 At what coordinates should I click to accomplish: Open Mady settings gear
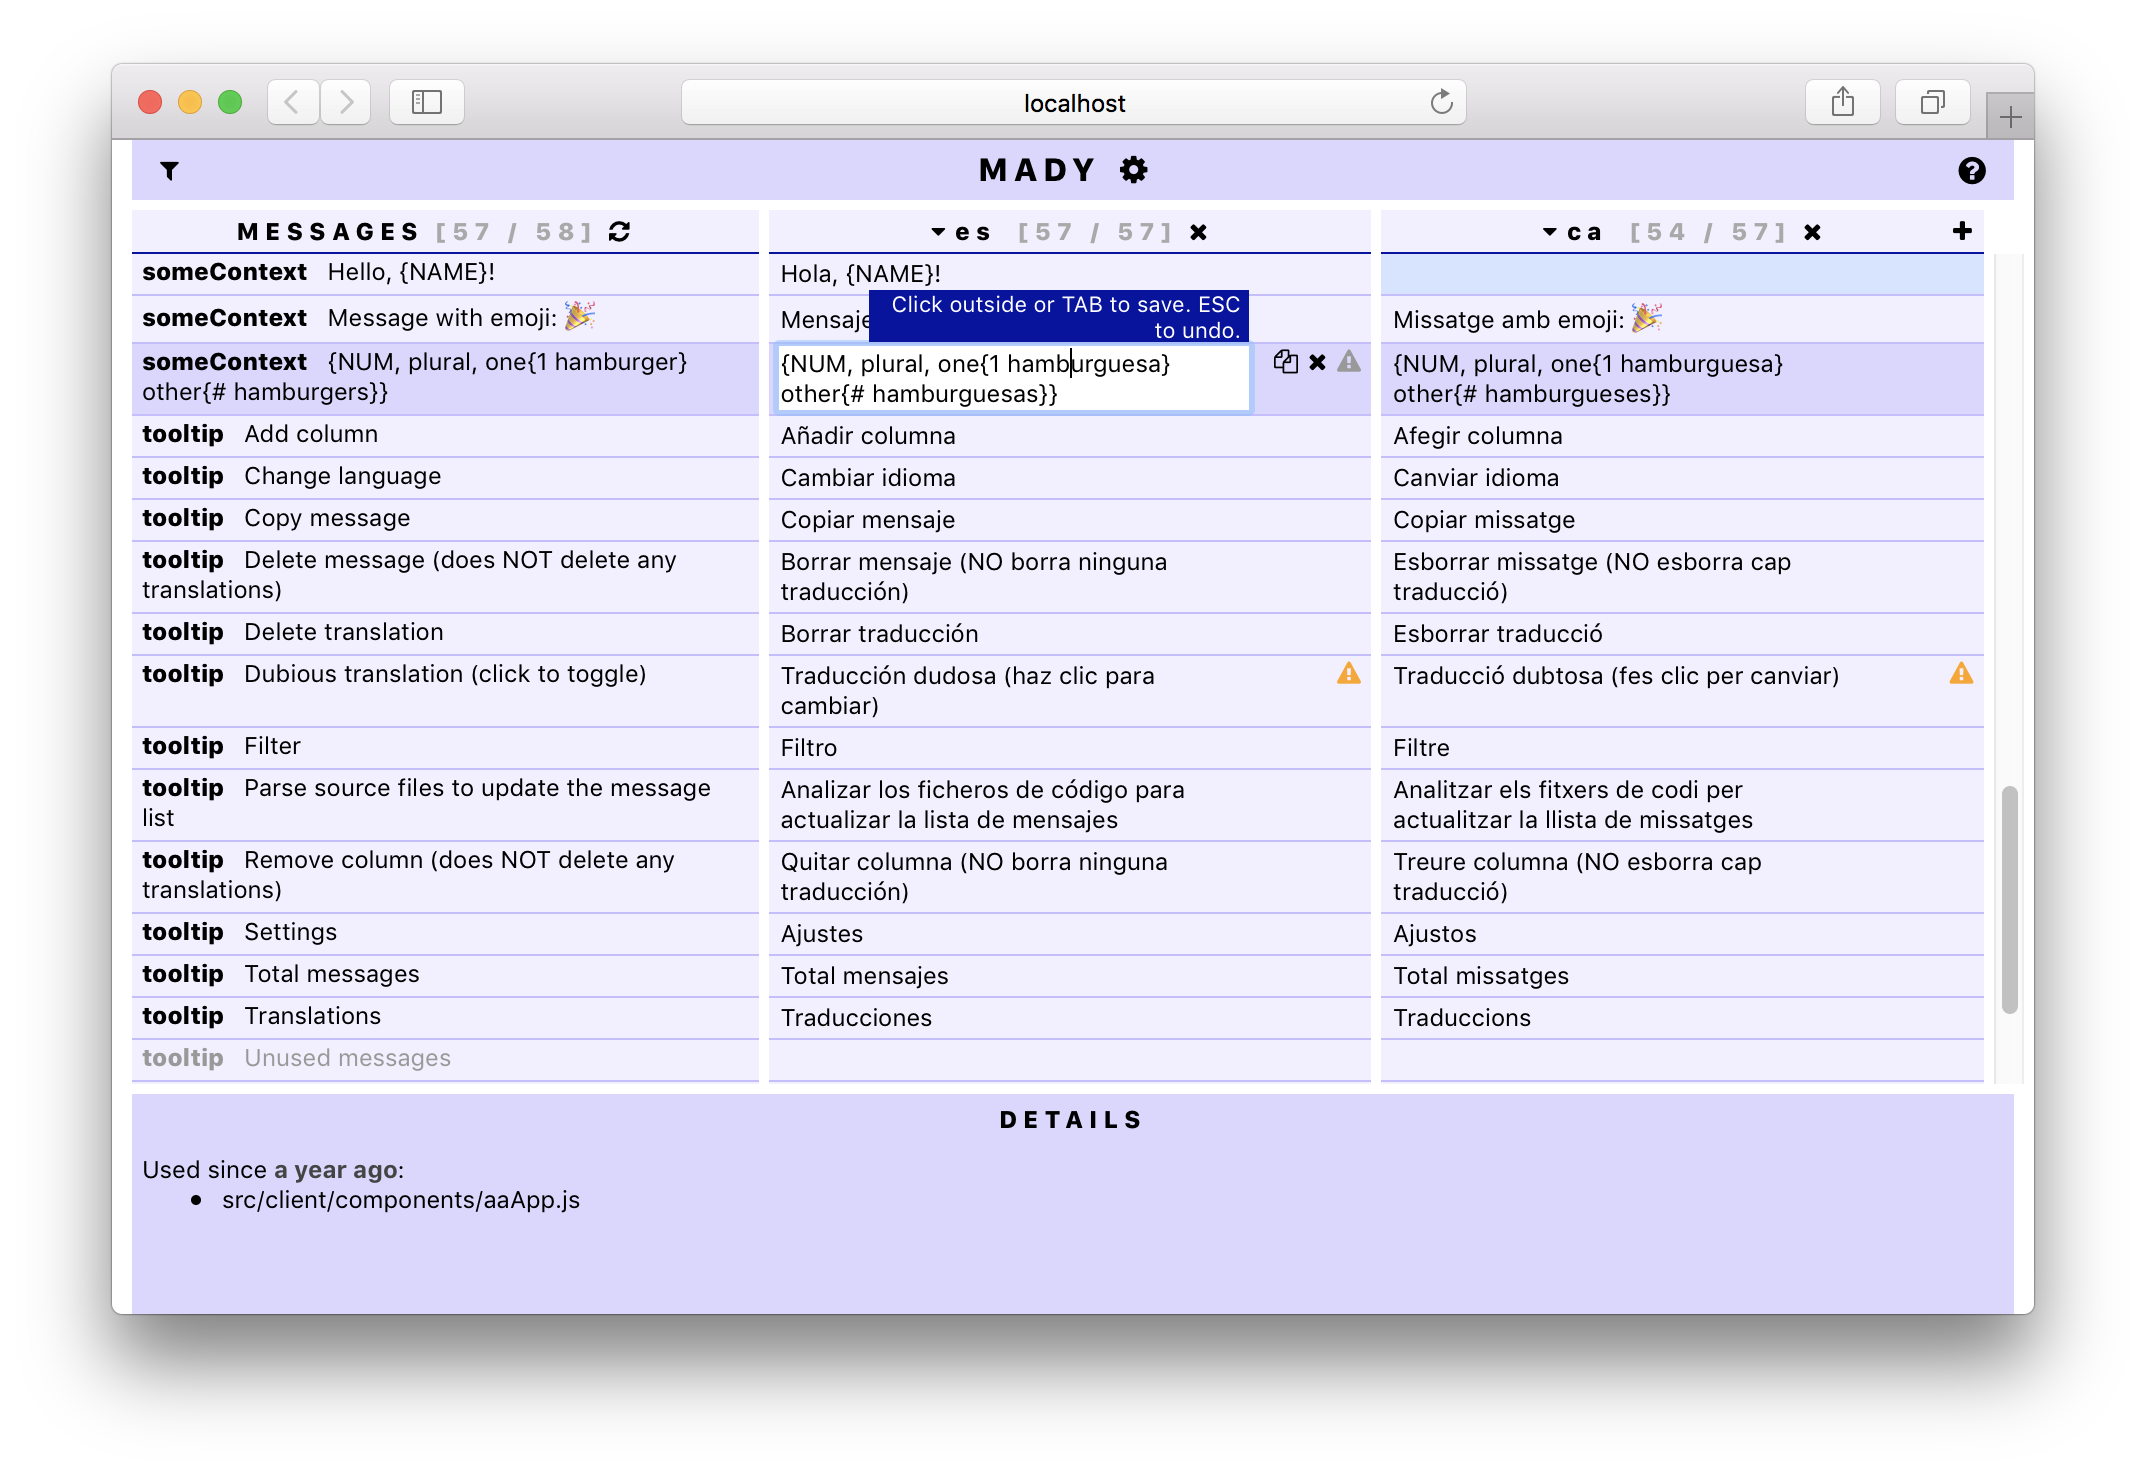(x=1133, y=170)
